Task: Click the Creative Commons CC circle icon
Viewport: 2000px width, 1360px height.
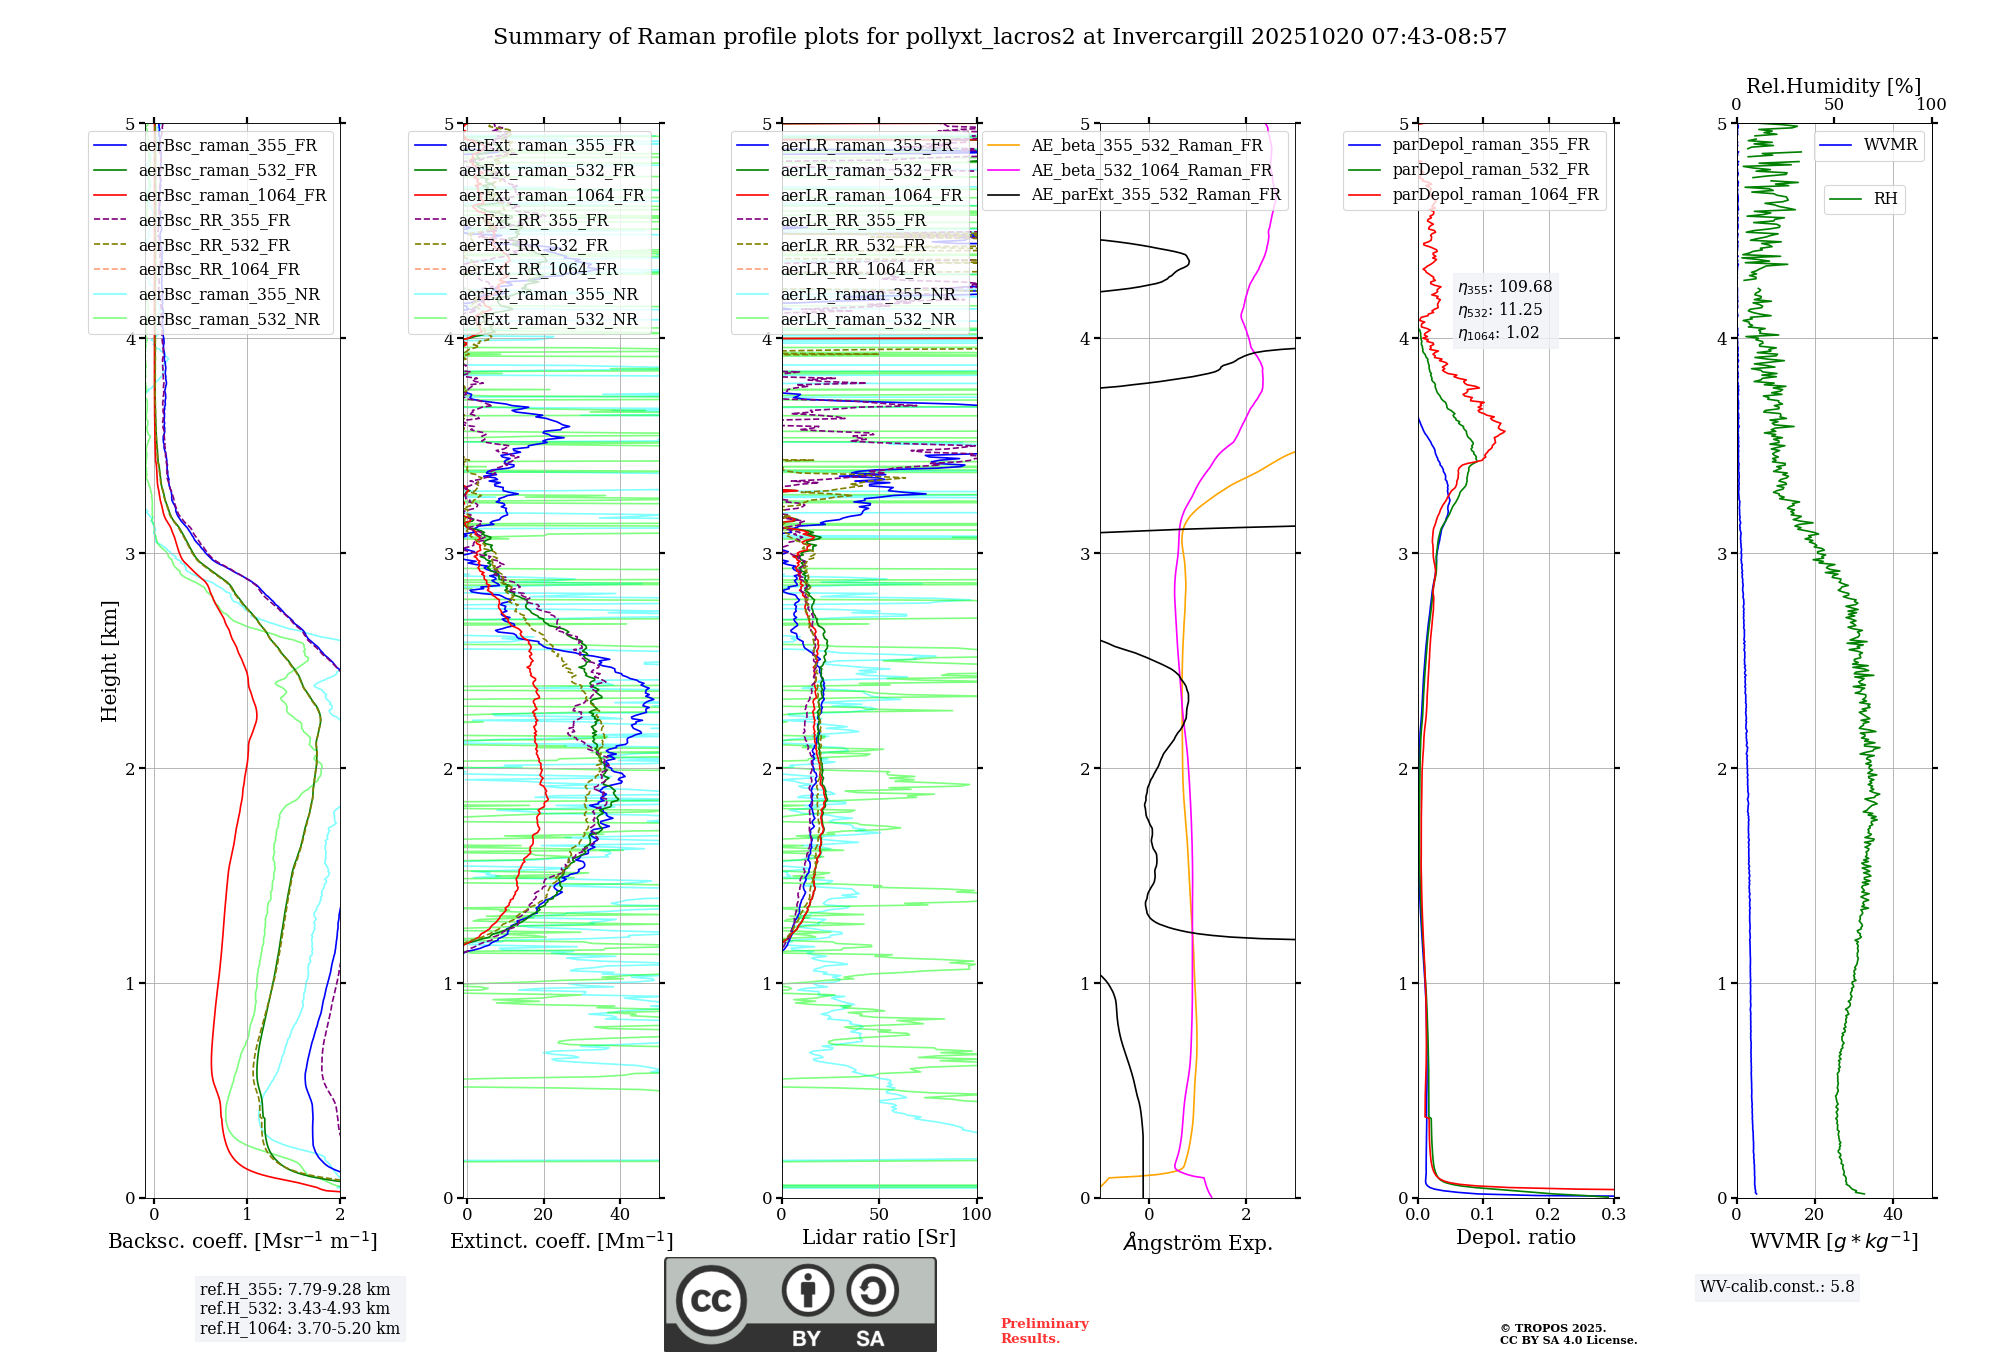Action: (711, 1301)
